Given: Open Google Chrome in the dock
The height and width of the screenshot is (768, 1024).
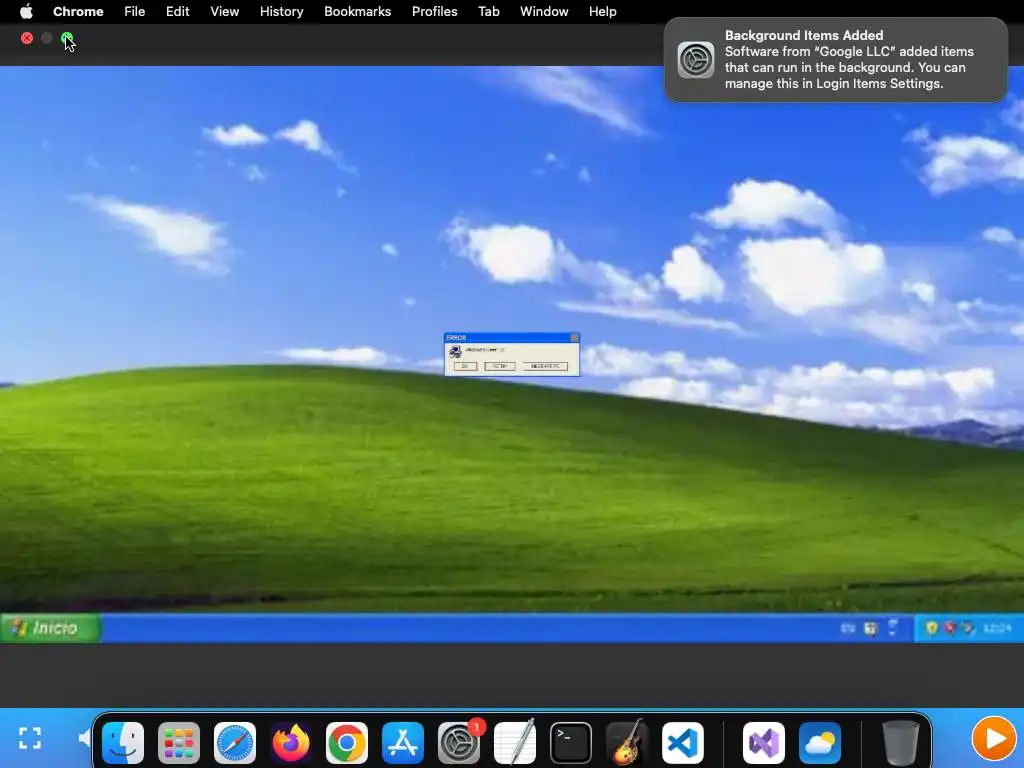Looking at the screenshot, I should tap(347, 743).
